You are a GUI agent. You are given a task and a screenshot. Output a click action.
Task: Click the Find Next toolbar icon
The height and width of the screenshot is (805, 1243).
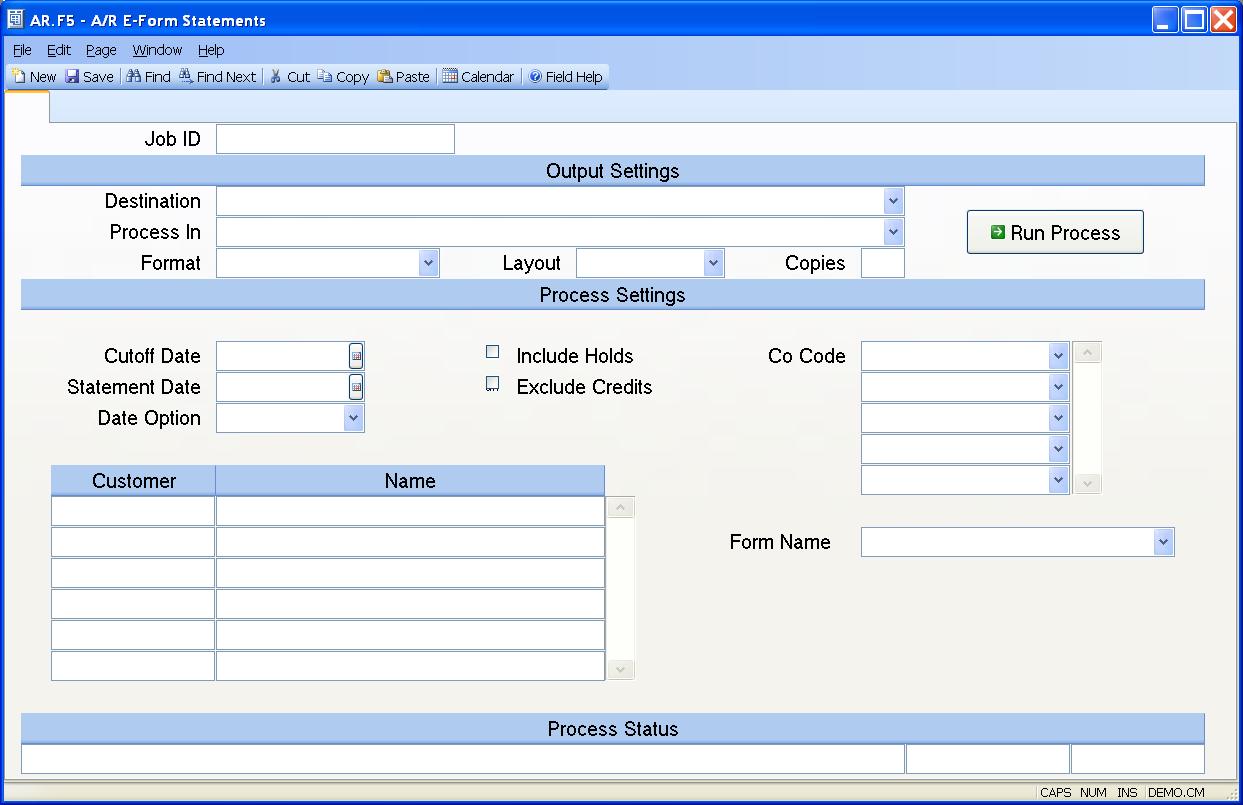[186, 77]
